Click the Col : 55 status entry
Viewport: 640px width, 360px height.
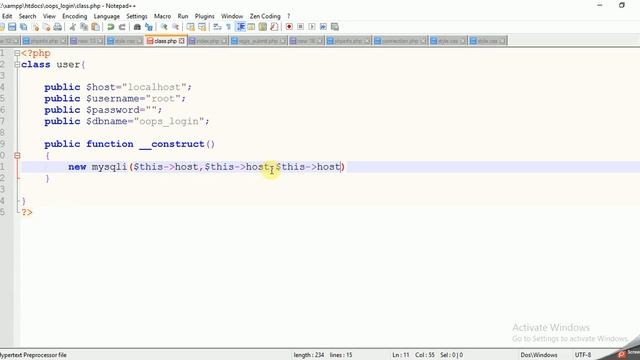(424, 355)
